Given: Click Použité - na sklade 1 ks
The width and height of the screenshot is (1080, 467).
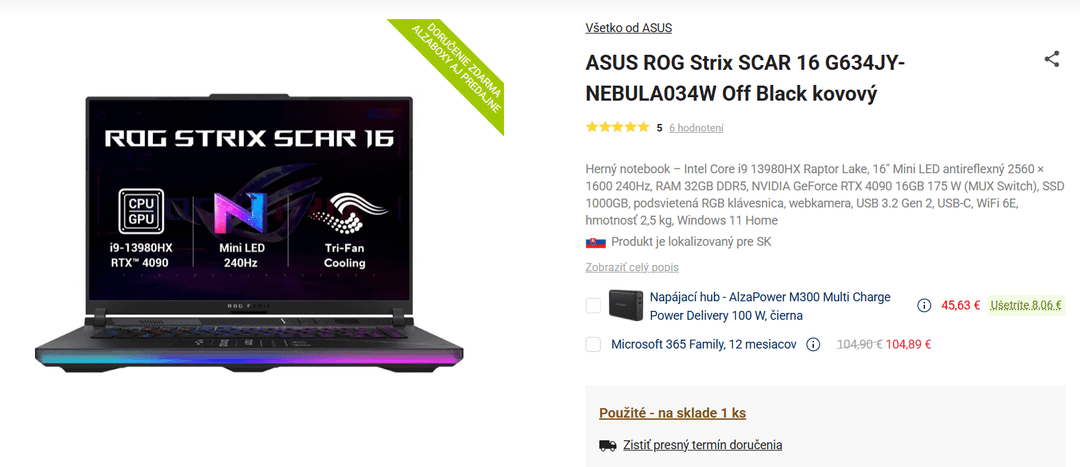Looking at the screenshot, I should [672, 413].
